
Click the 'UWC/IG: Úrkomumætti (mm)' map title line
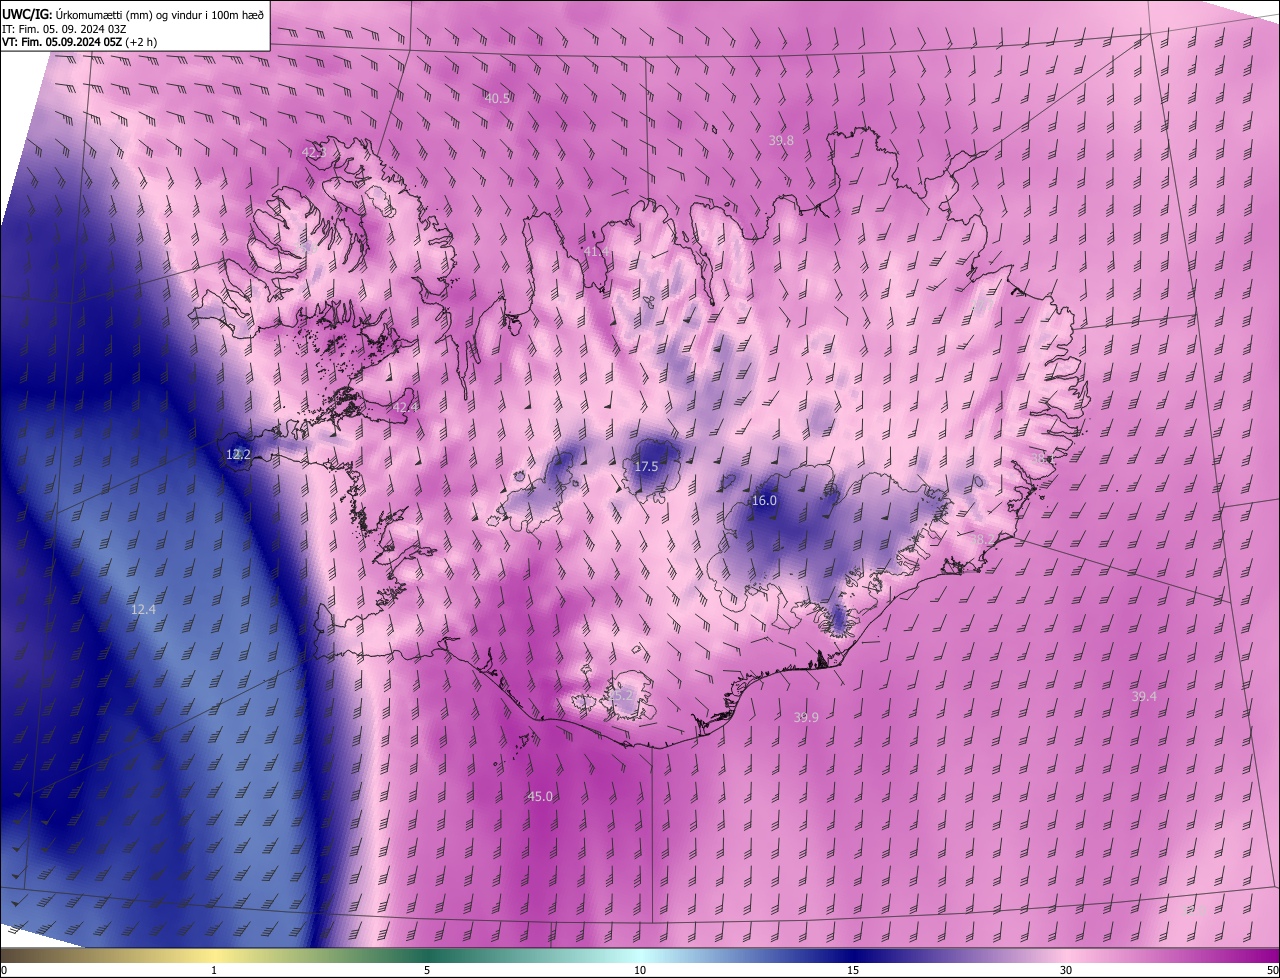133,14
